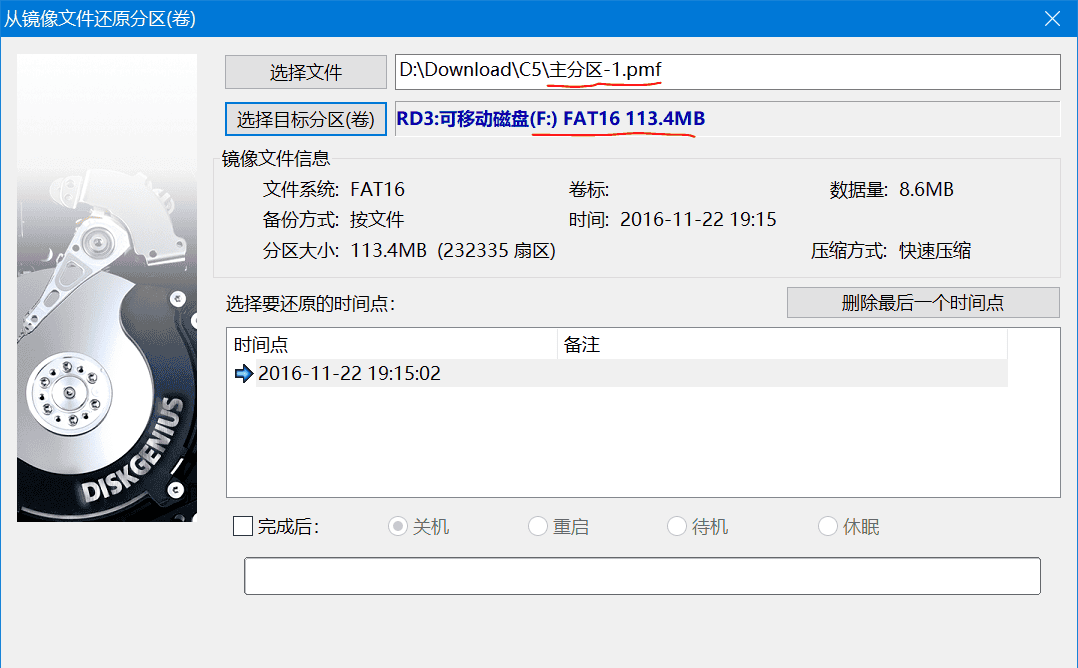Click the RD3 target partition field
Viewport: 1078px width, 668px height.
point(727,119)
